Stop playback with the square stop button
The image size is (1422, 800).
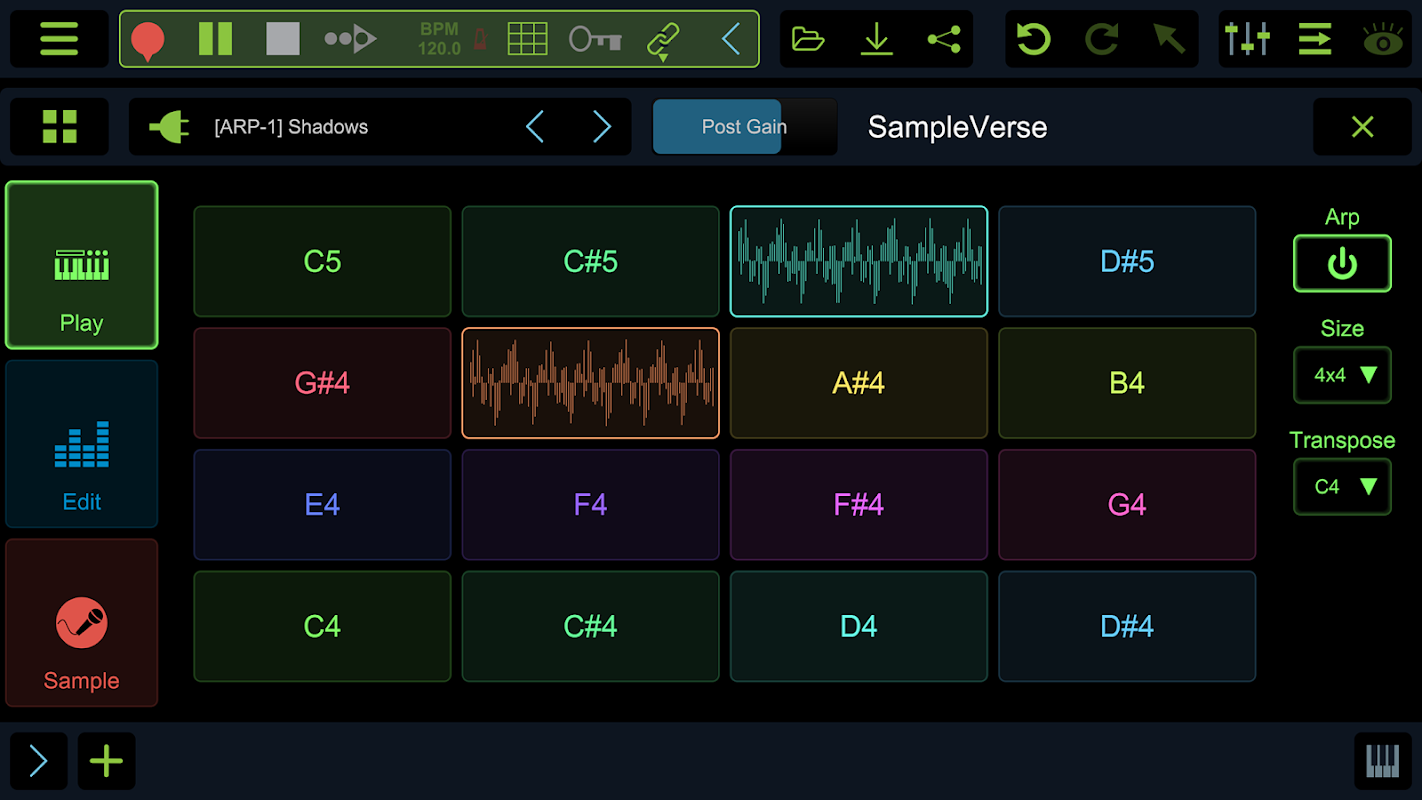point(283,39)
